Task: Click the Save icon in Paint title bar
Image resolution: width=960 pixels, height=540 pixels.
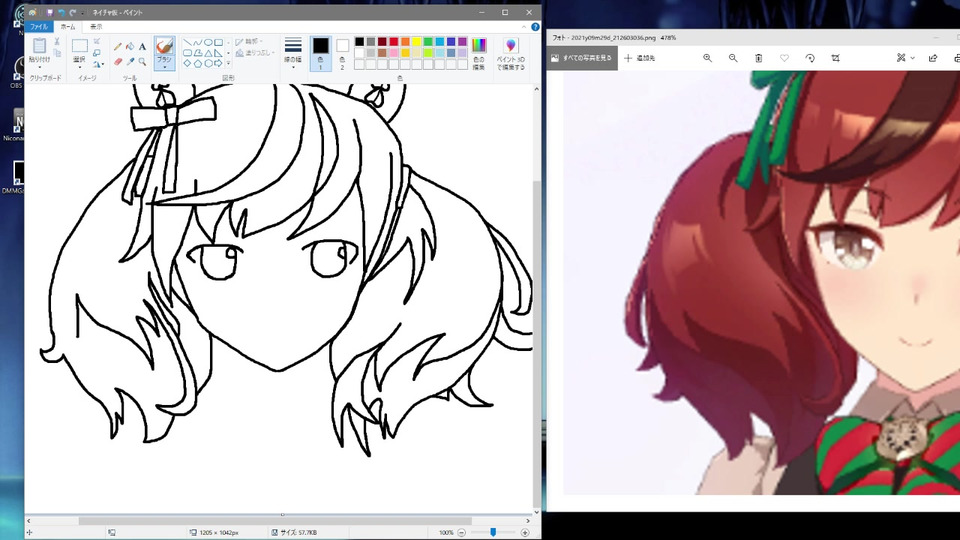Action: [x=50, y=12]
